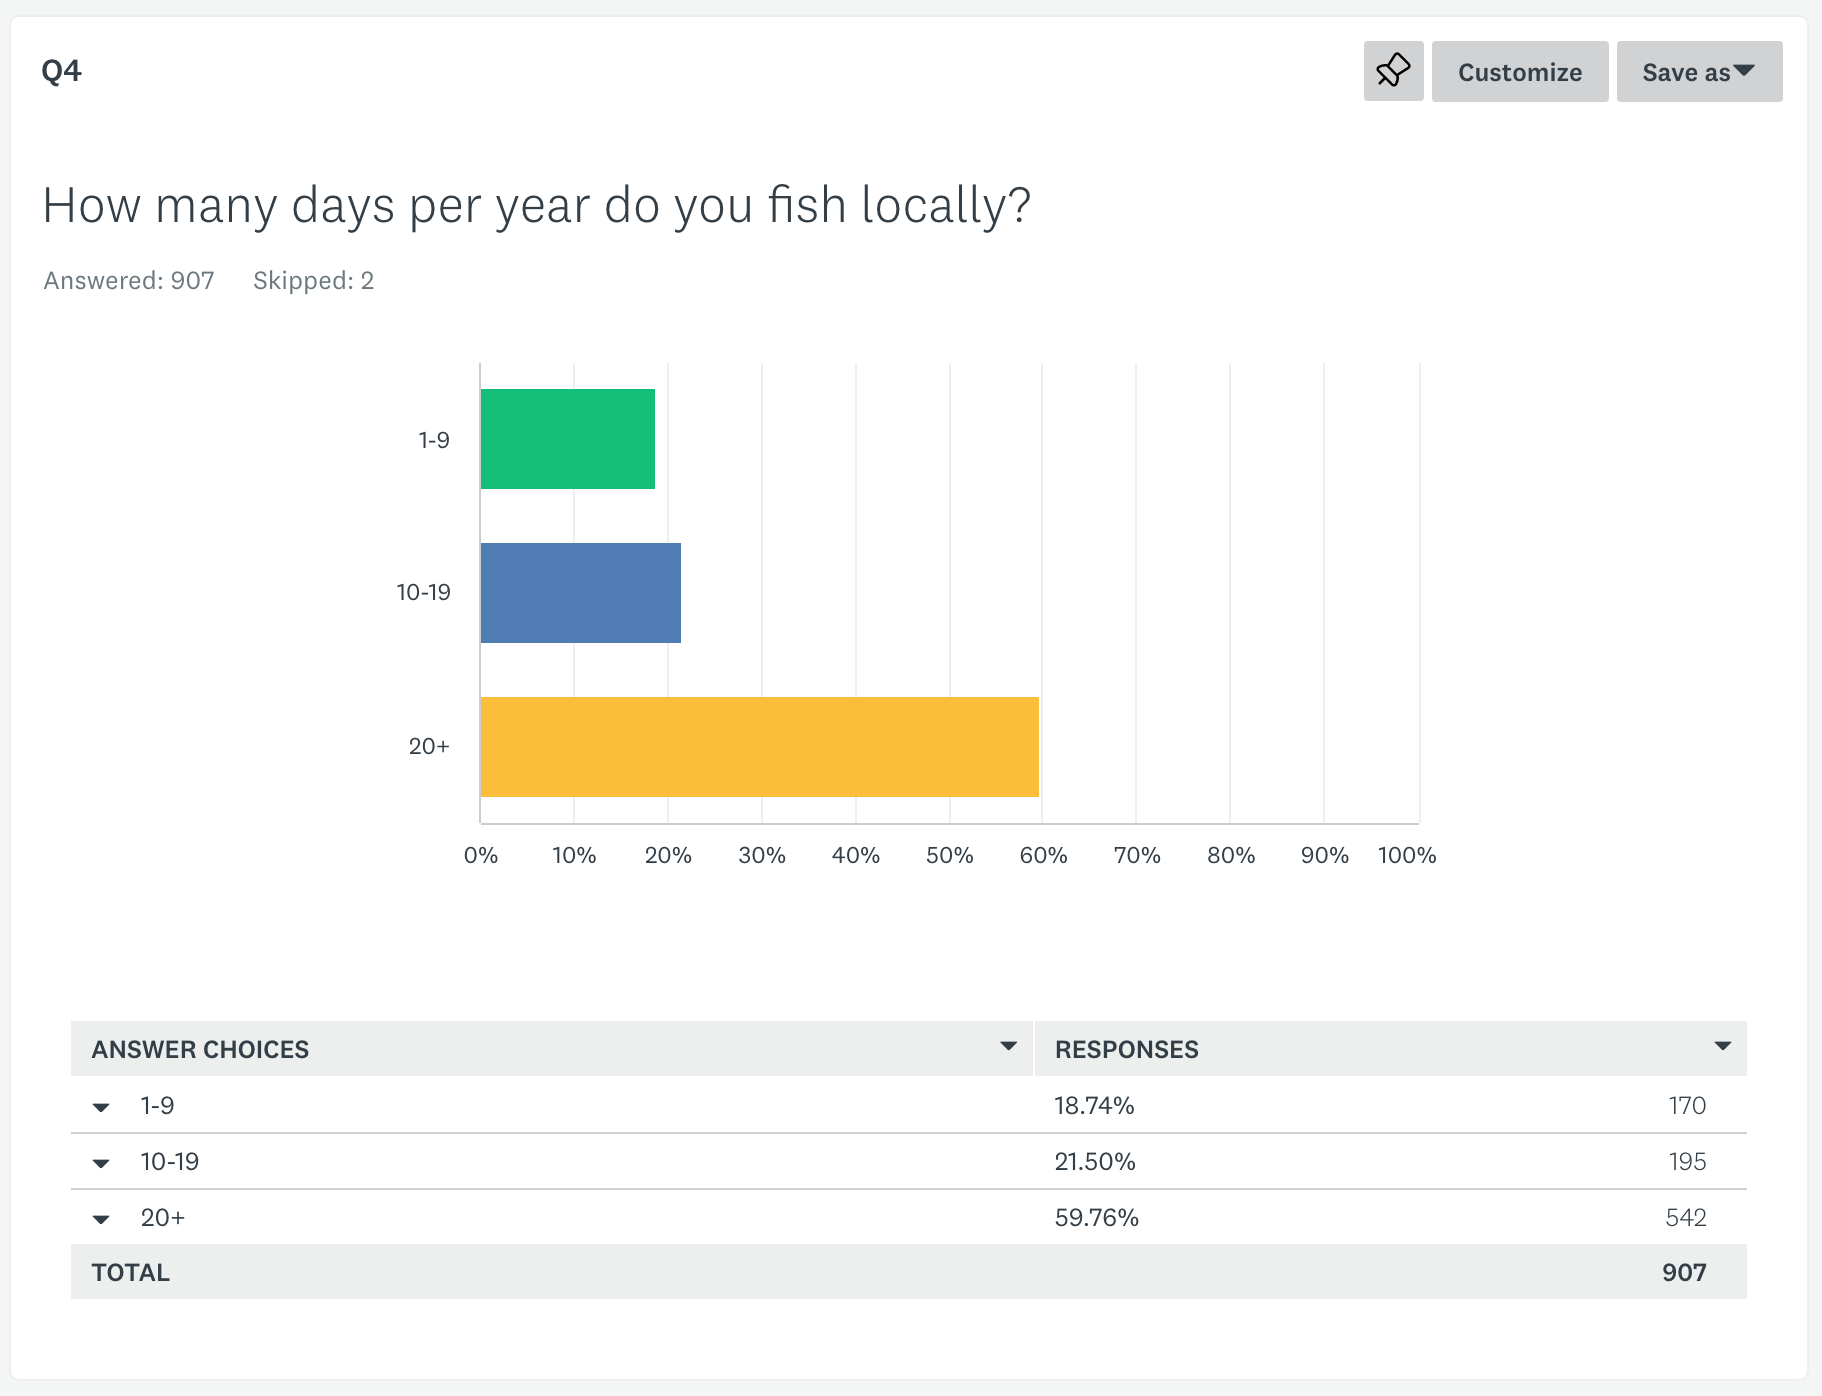Select the yellow 20+ bar
The image size is (1822, 1396).
point(760,747)
